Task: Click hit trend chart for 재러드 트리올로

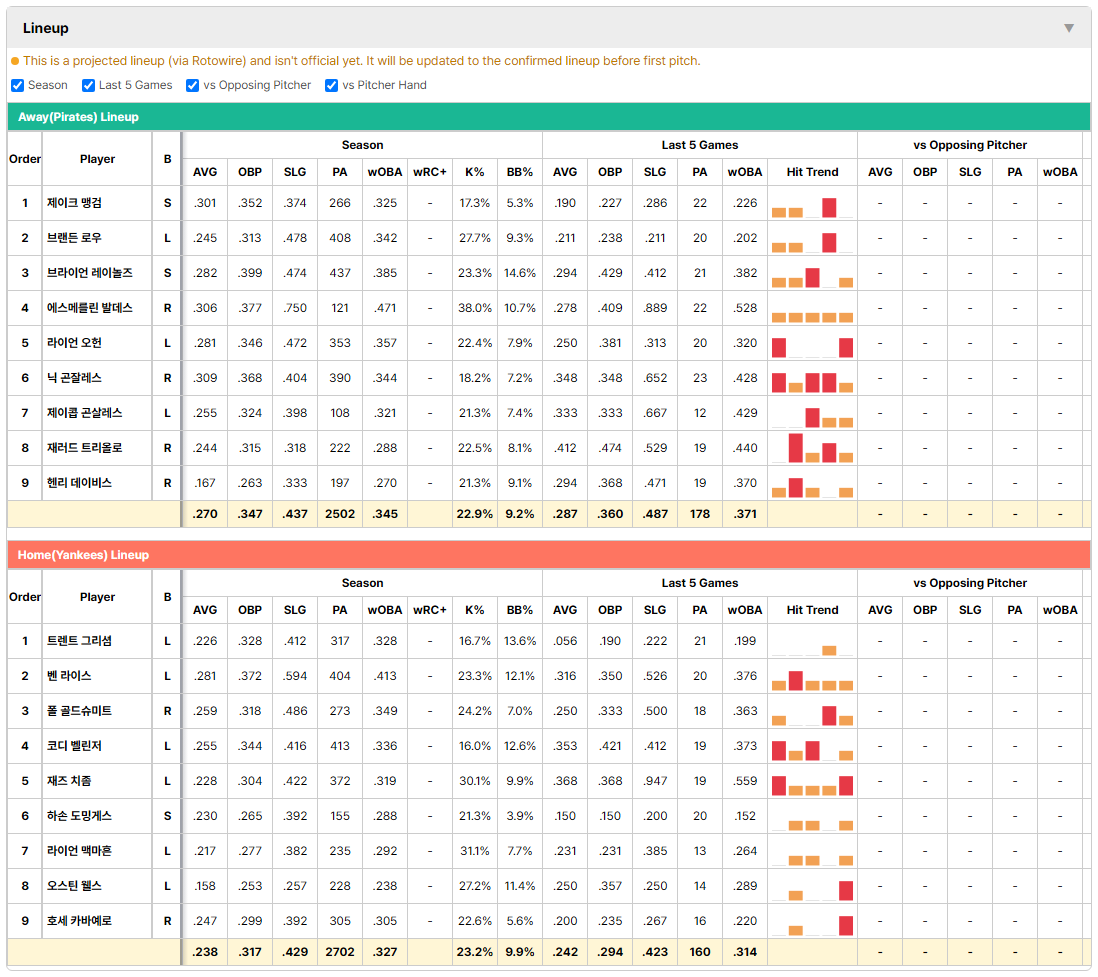Action: (x=812, y=448)
